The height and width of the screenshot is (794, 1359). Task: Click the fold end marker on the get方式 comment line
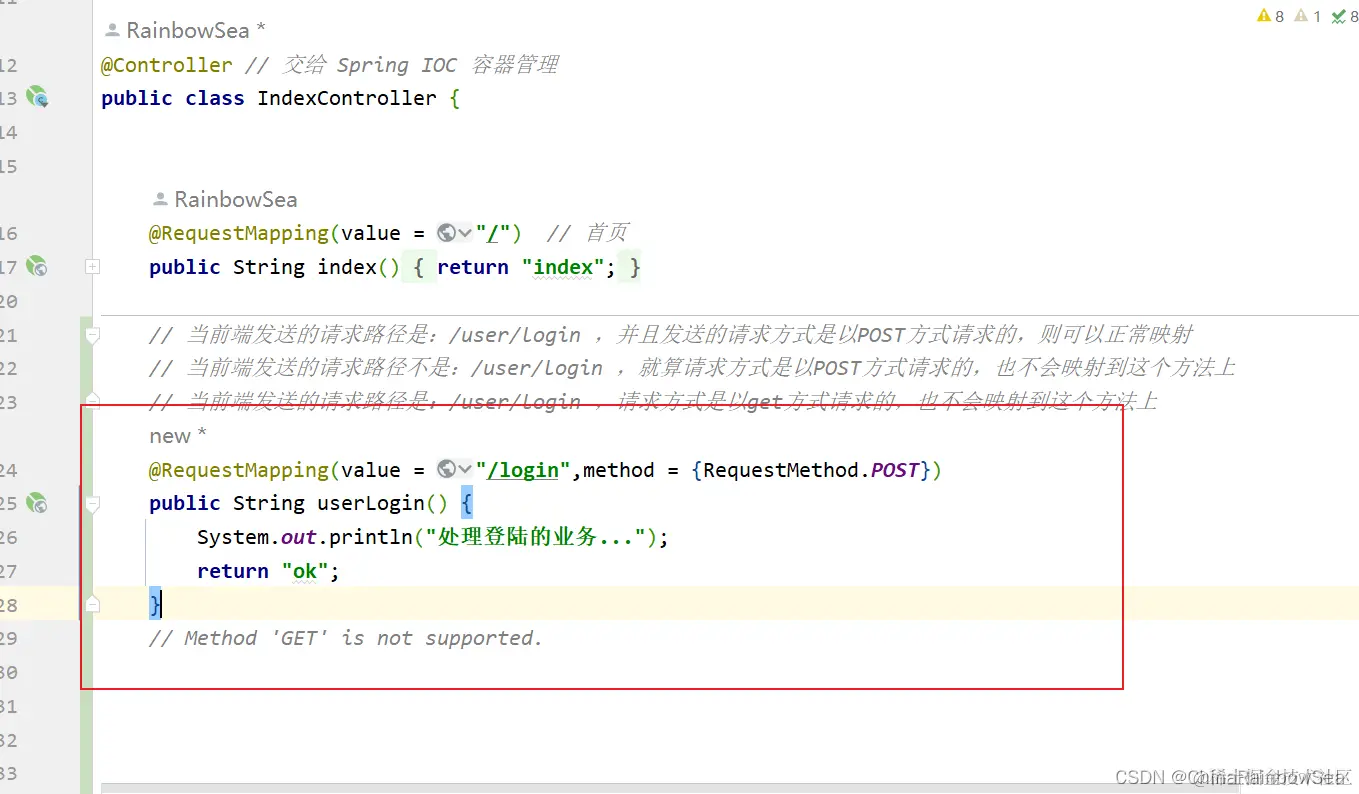(92, 401)
